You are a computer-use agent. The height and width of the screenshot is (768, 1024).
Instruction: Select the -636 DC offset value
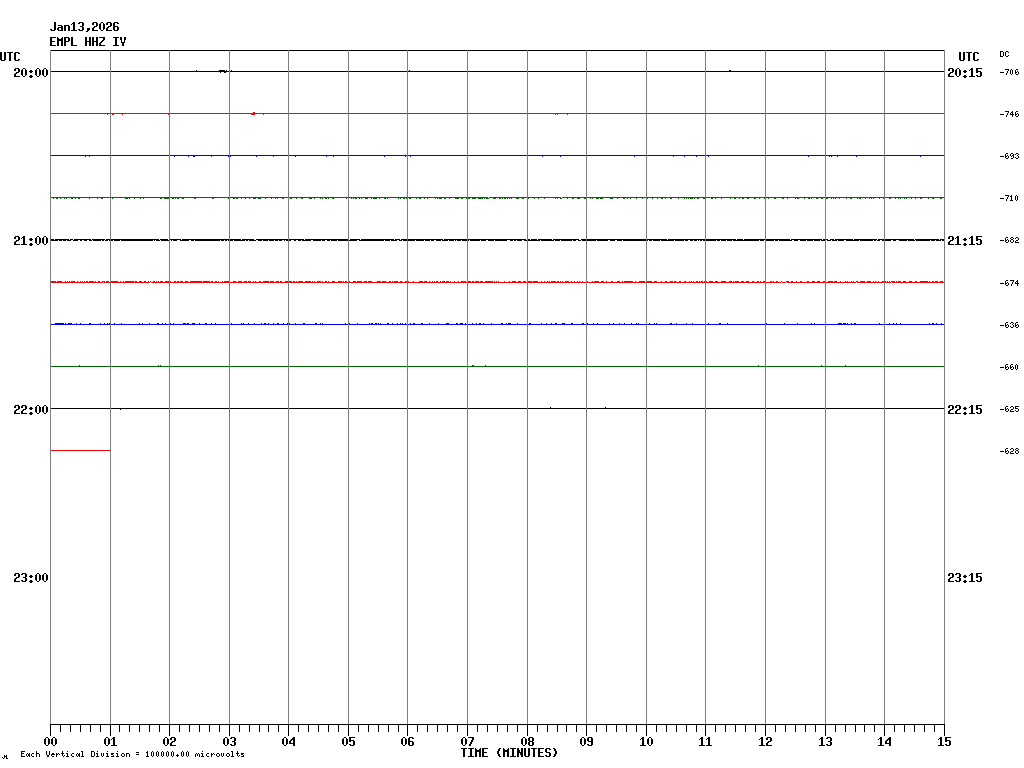(x=1009, y=326)
